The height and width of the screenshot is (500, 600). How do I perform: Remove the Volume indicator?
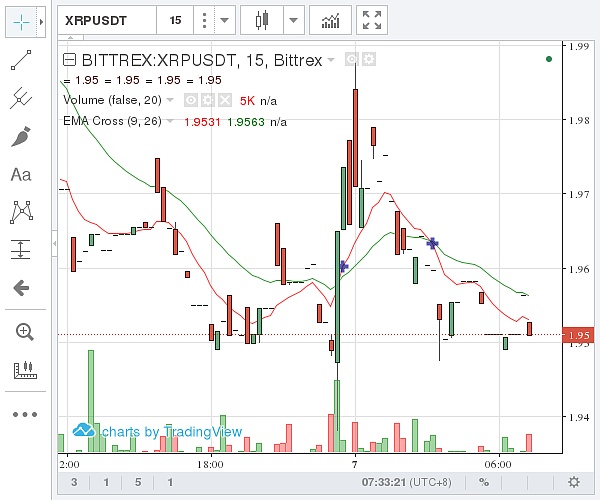pos(225,100)
